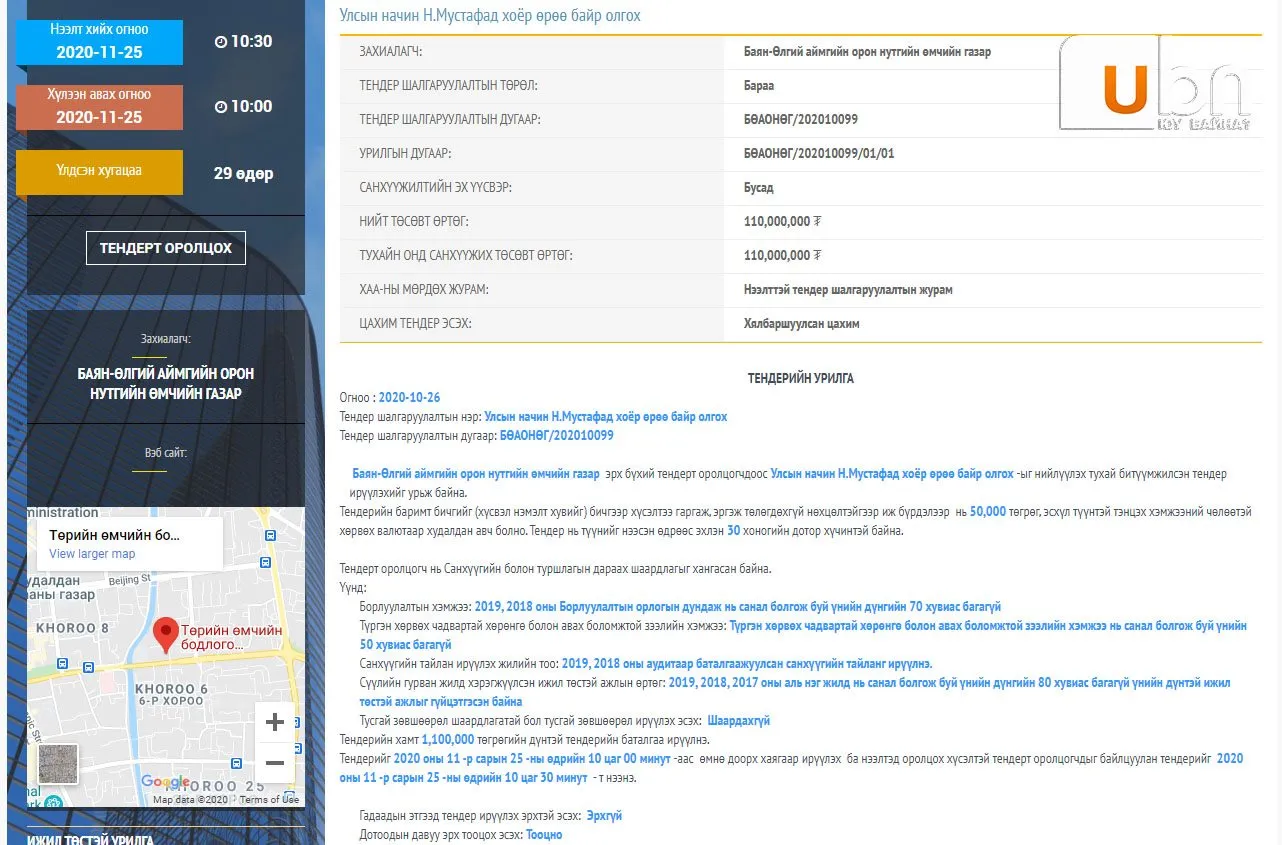Open the View larger map link
1282x845 pixels.
(x=92, y=554)
